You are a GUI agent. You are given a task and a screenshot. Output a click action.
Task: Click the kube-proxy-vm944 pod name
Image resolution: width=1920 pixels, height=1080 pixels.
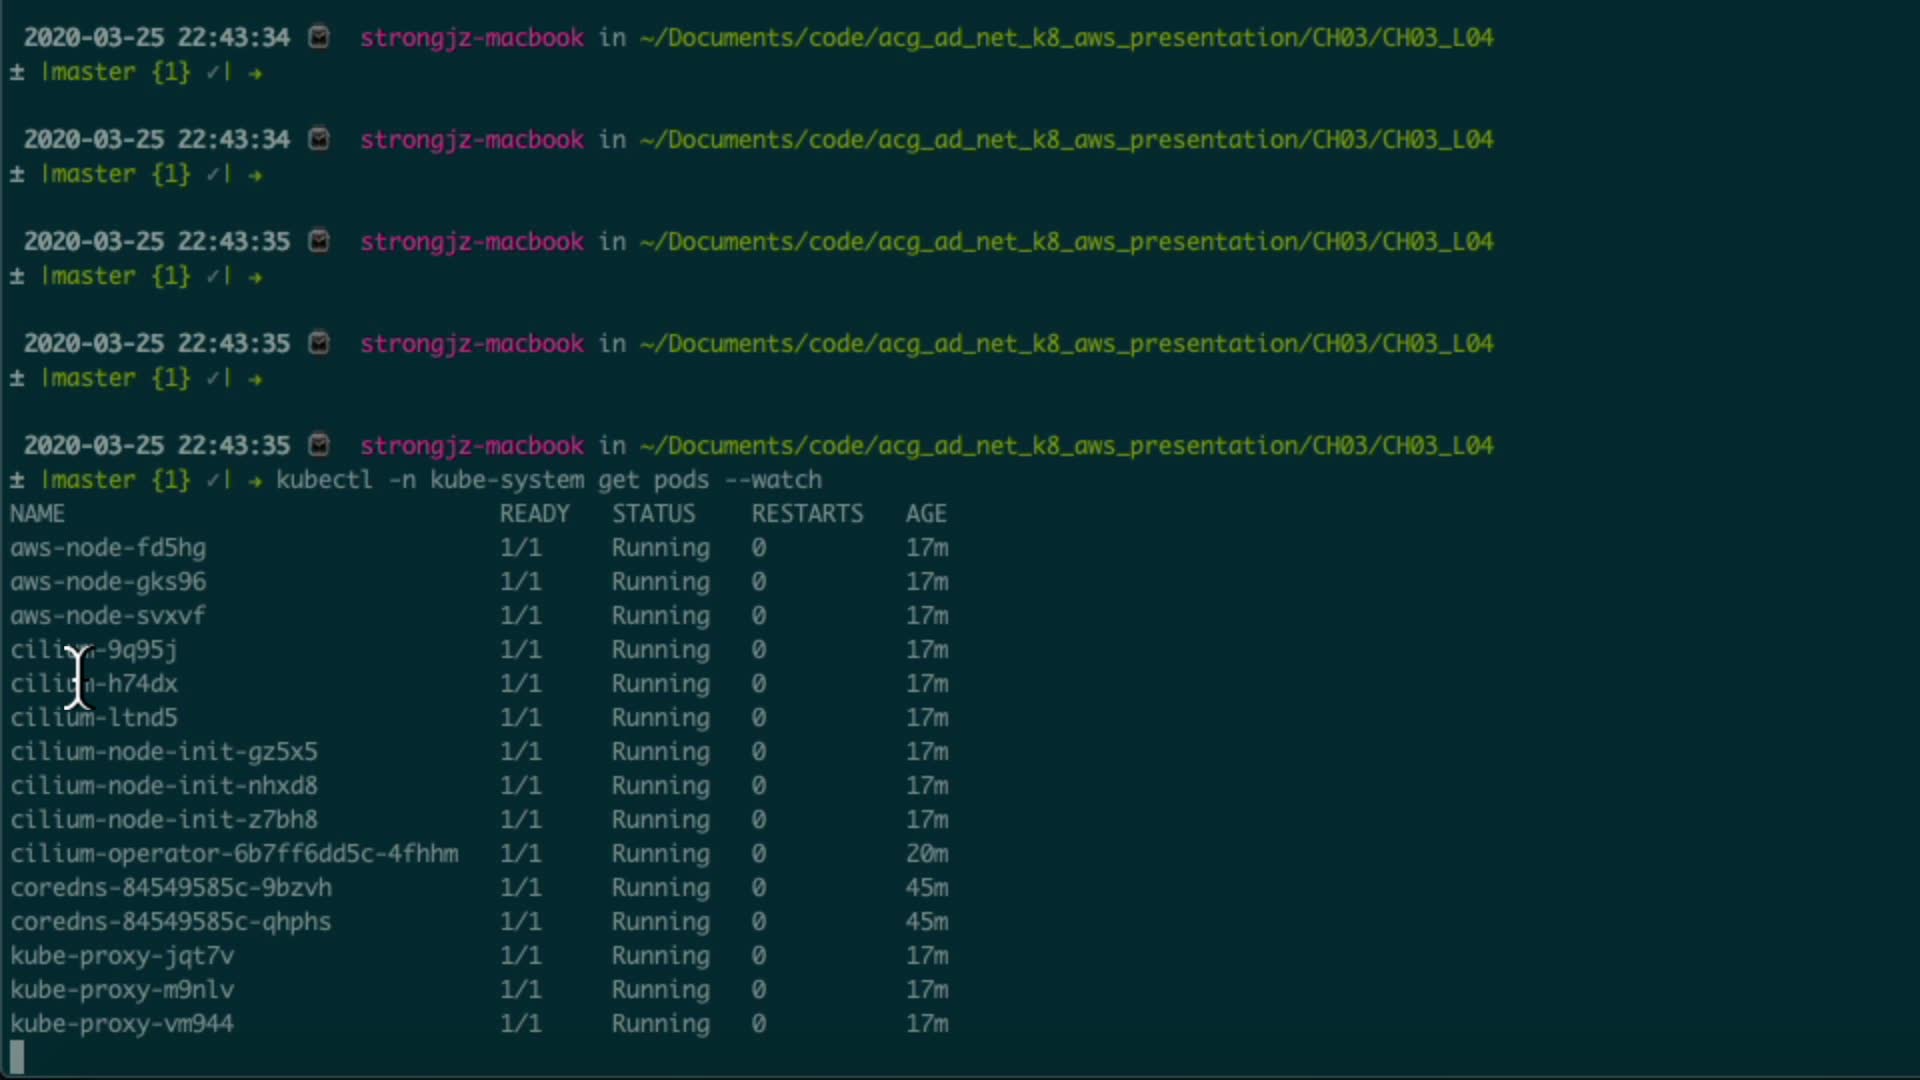click(122, 1024)
